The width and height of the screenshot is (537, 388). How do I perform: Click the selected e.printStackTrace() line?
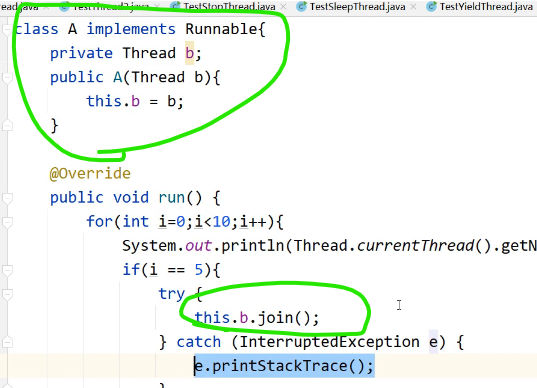point(284,366)
